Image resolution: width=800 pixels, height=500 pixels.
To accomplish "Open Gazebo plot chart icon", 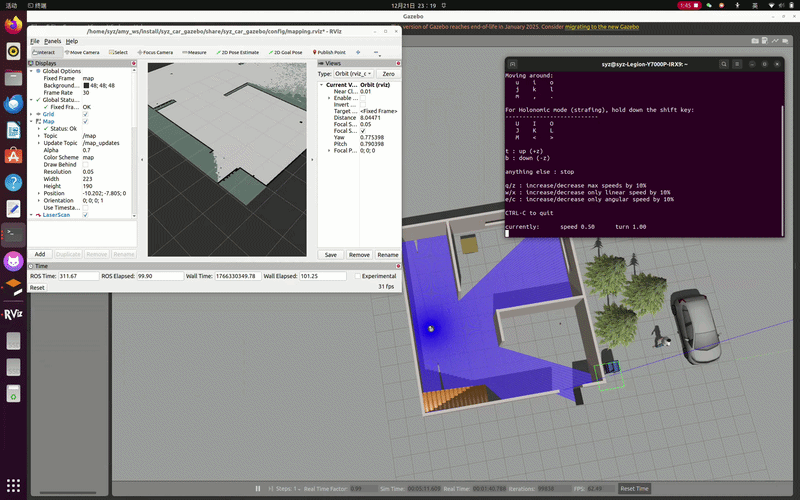I will (x=775, y=41).
